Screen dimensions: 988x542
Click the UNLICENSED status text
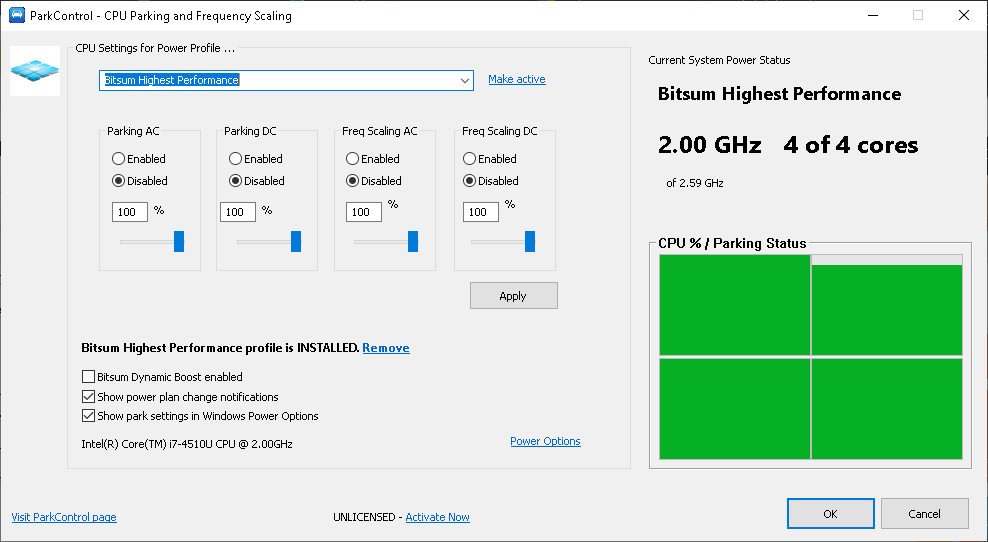click(x=364, y=517)
